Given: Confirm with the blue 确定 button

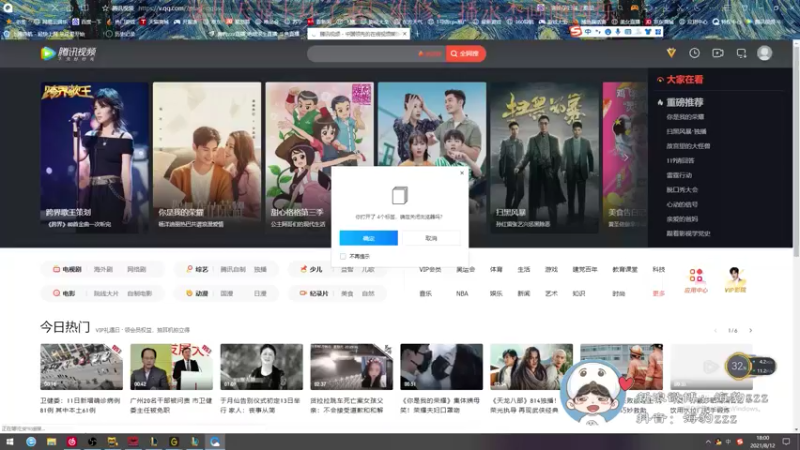Looking at the screenshot, I should click(x=368, y=238).
